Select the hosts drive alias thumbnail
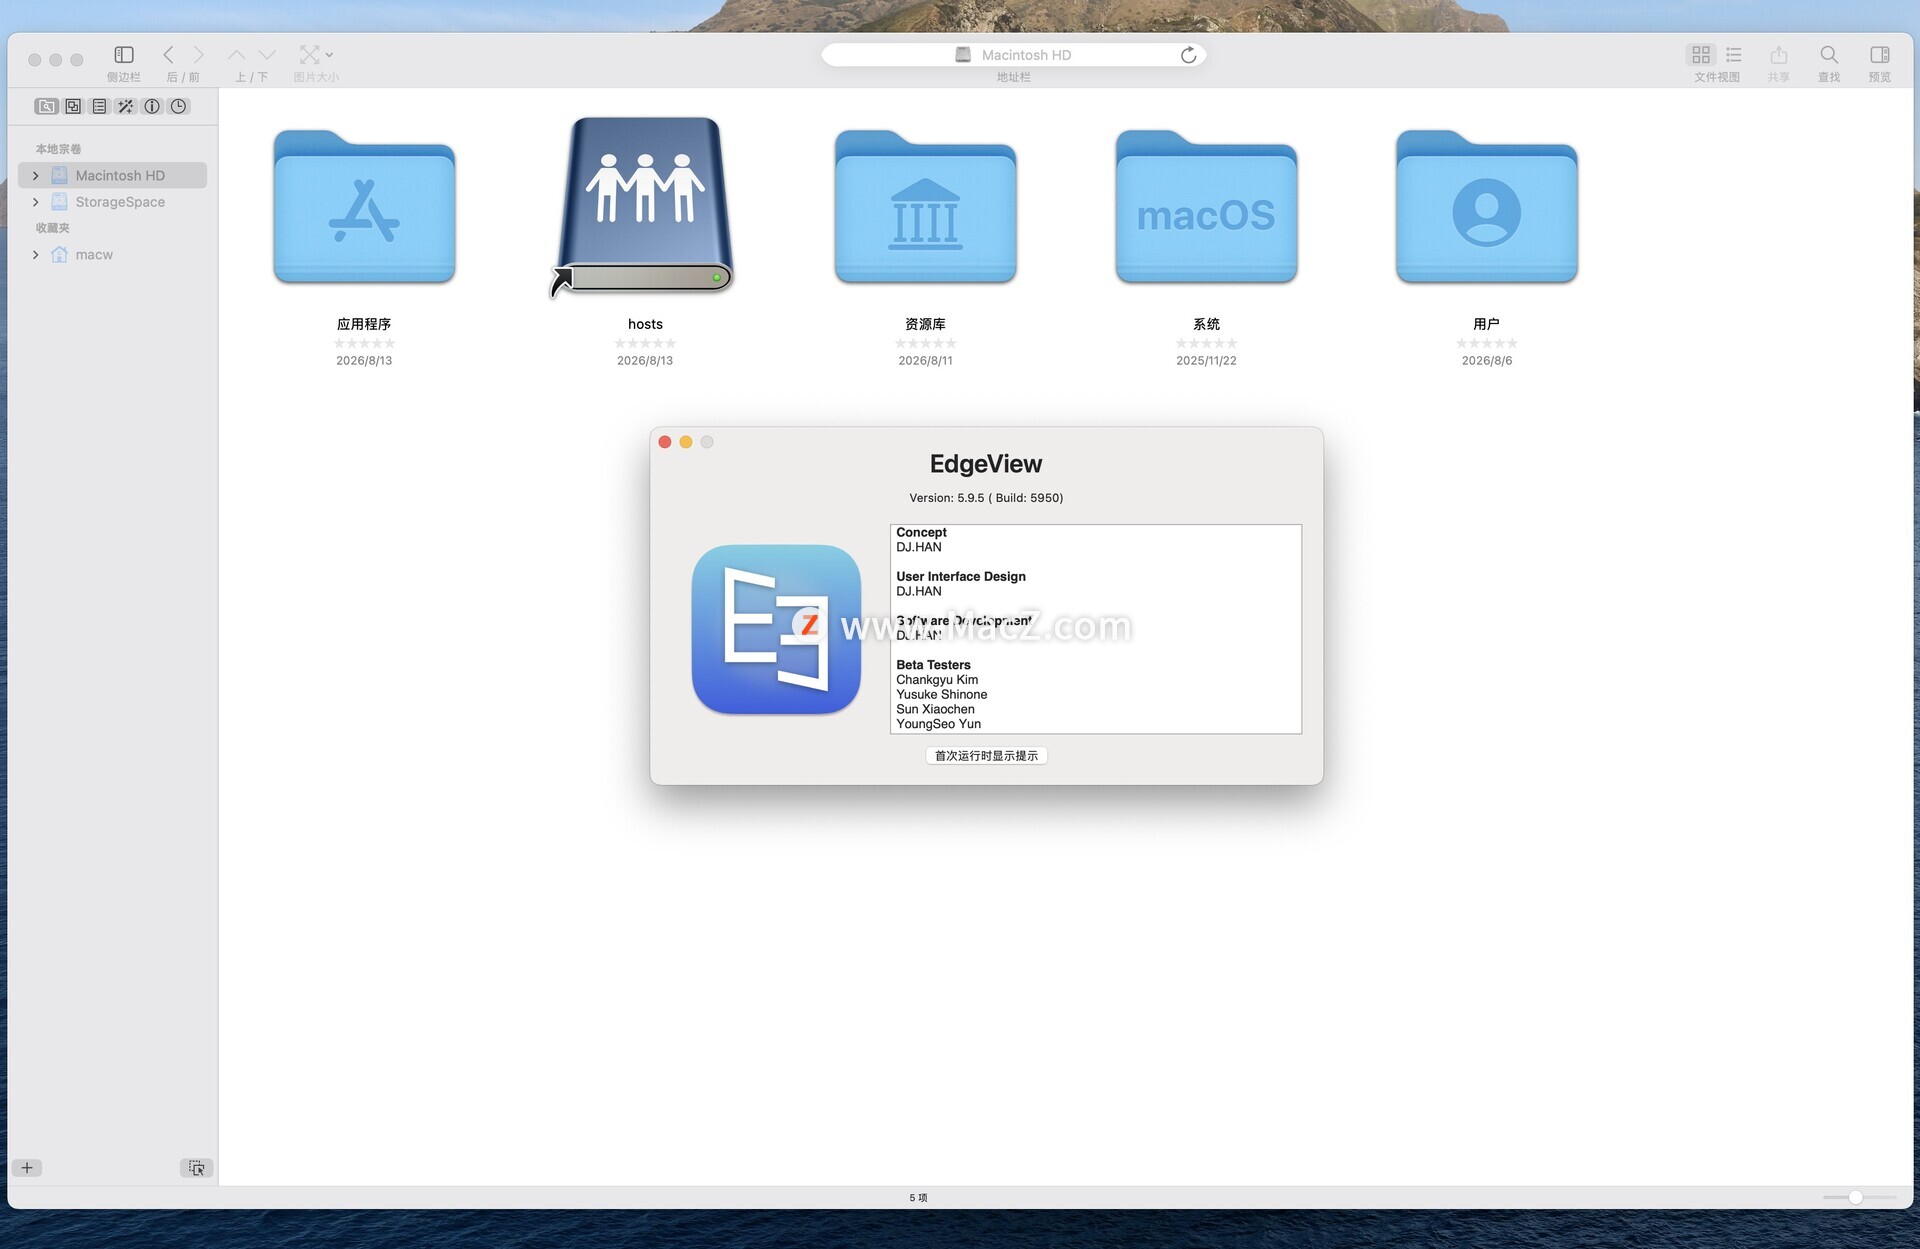This screenshot has height=1249, width=1920. point(645,207)
